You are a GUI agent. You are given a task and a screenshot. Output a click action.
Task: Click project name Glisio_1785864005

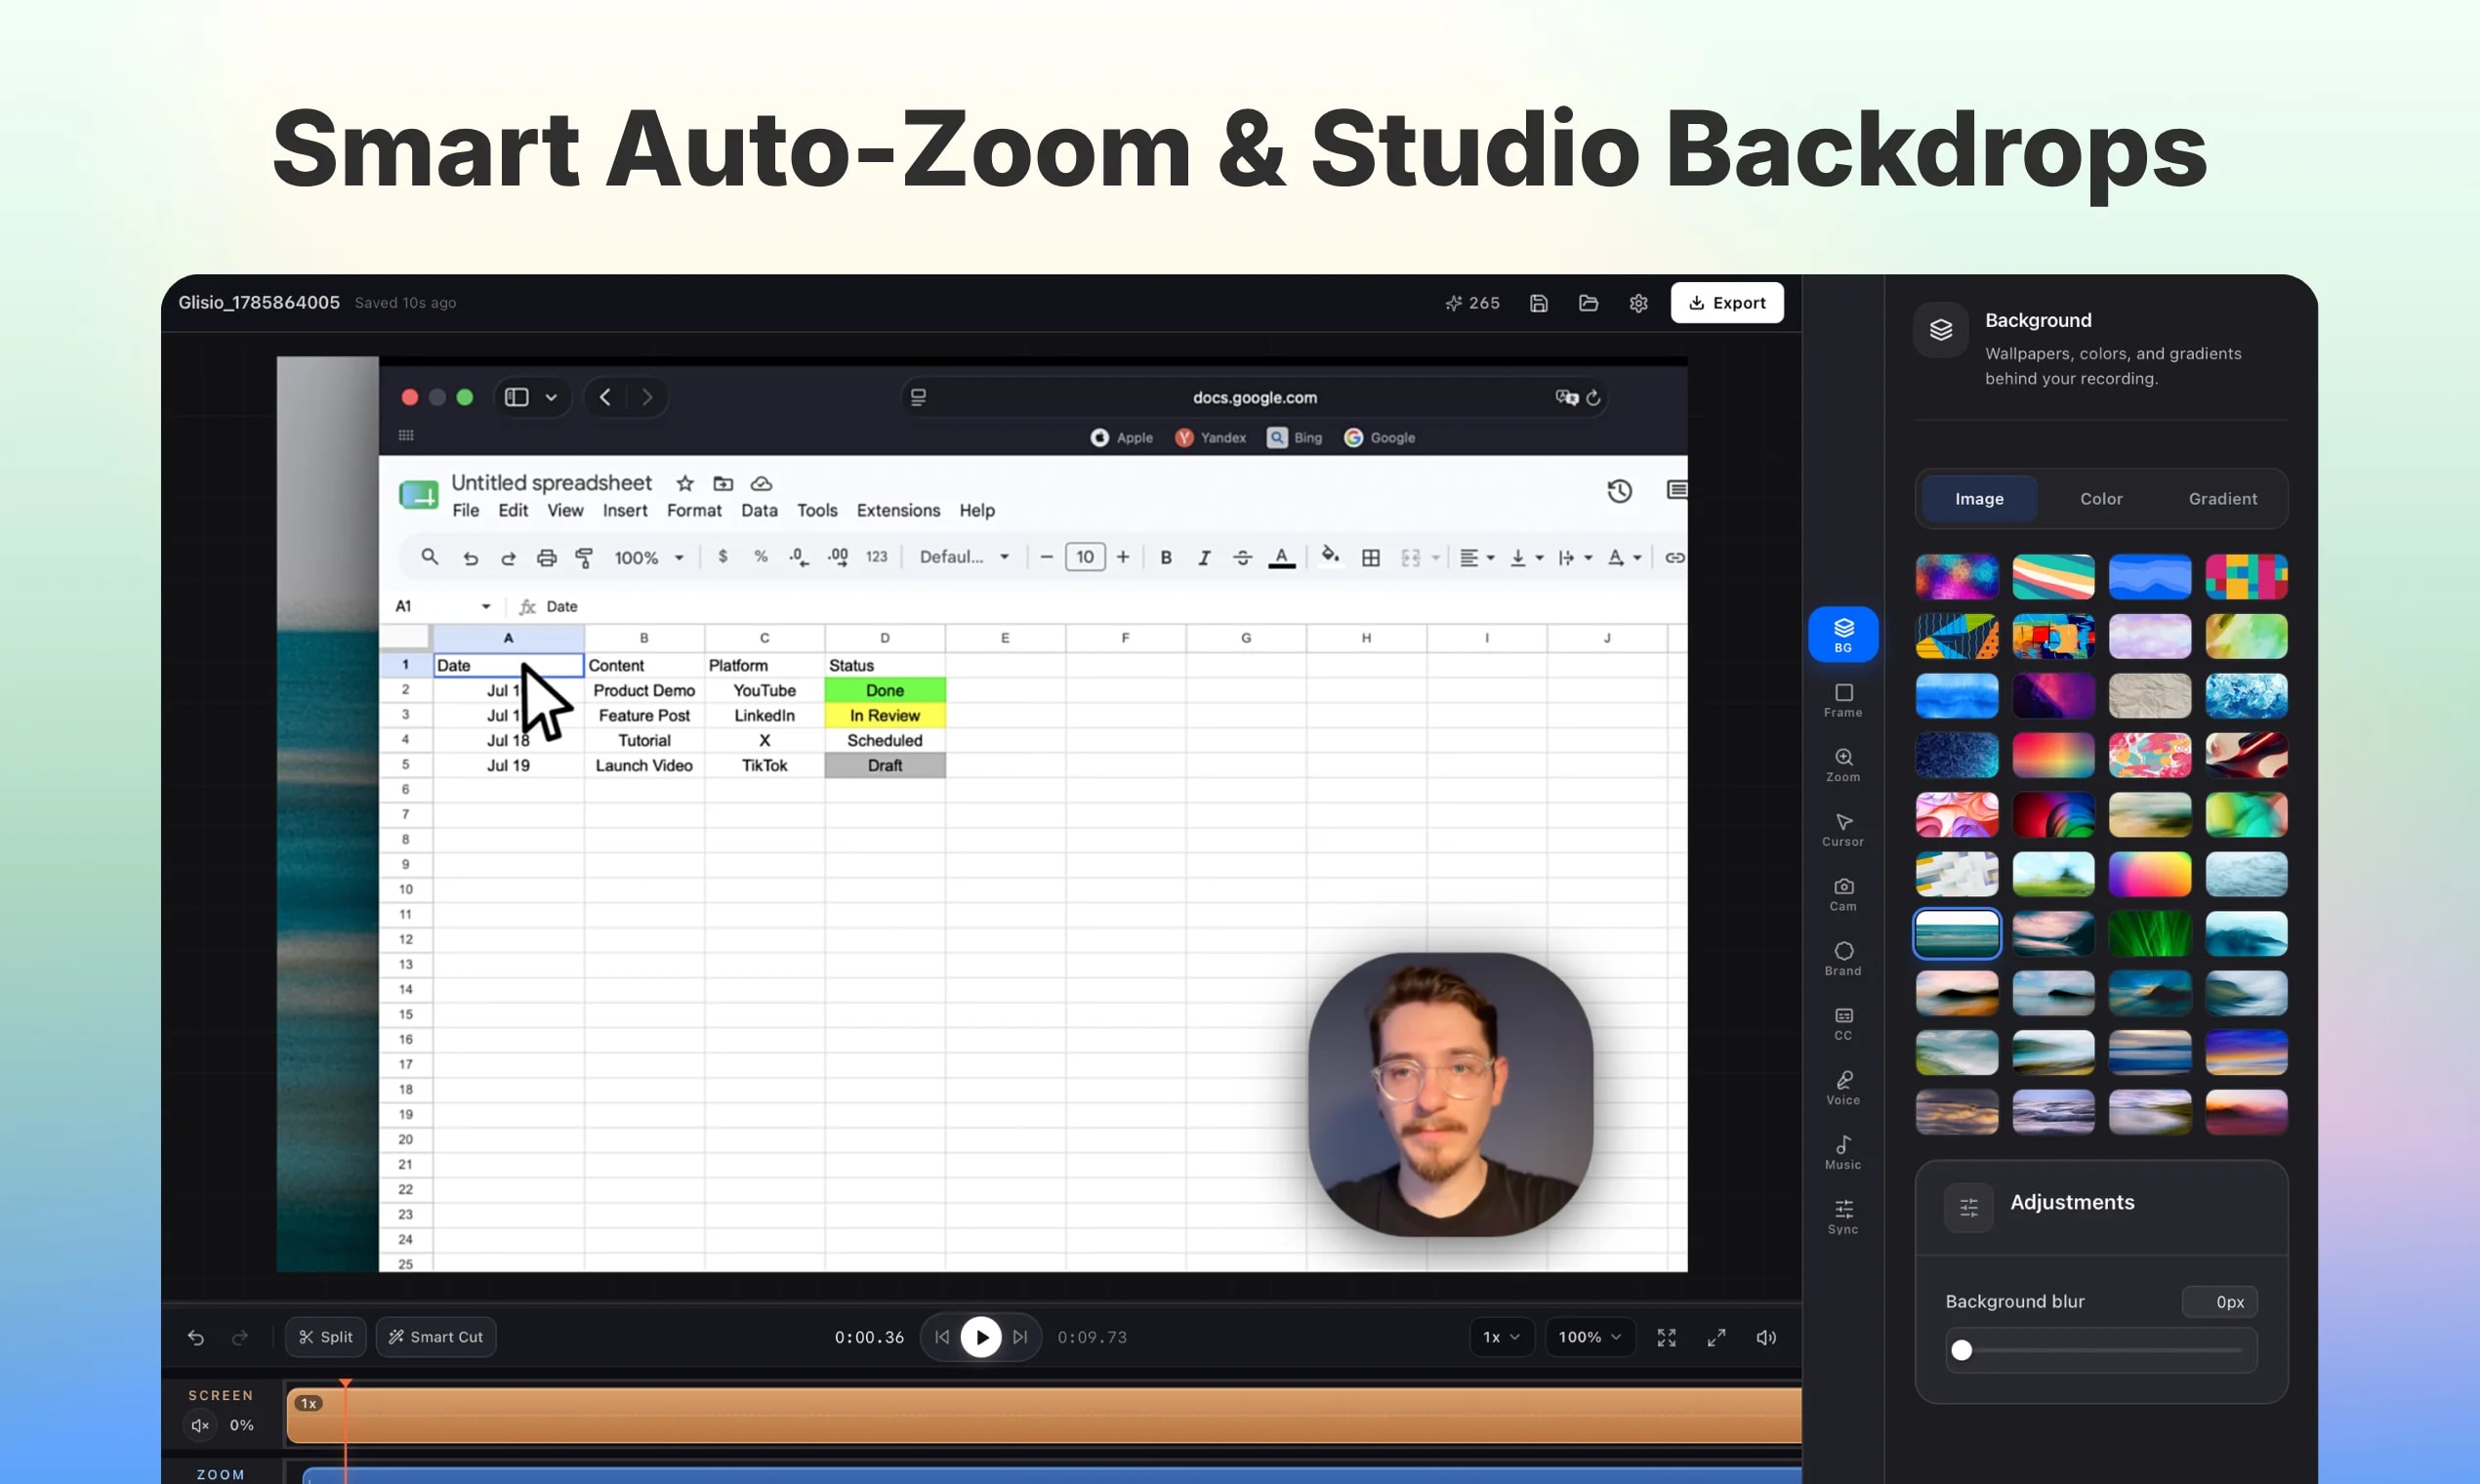(259, 303)
